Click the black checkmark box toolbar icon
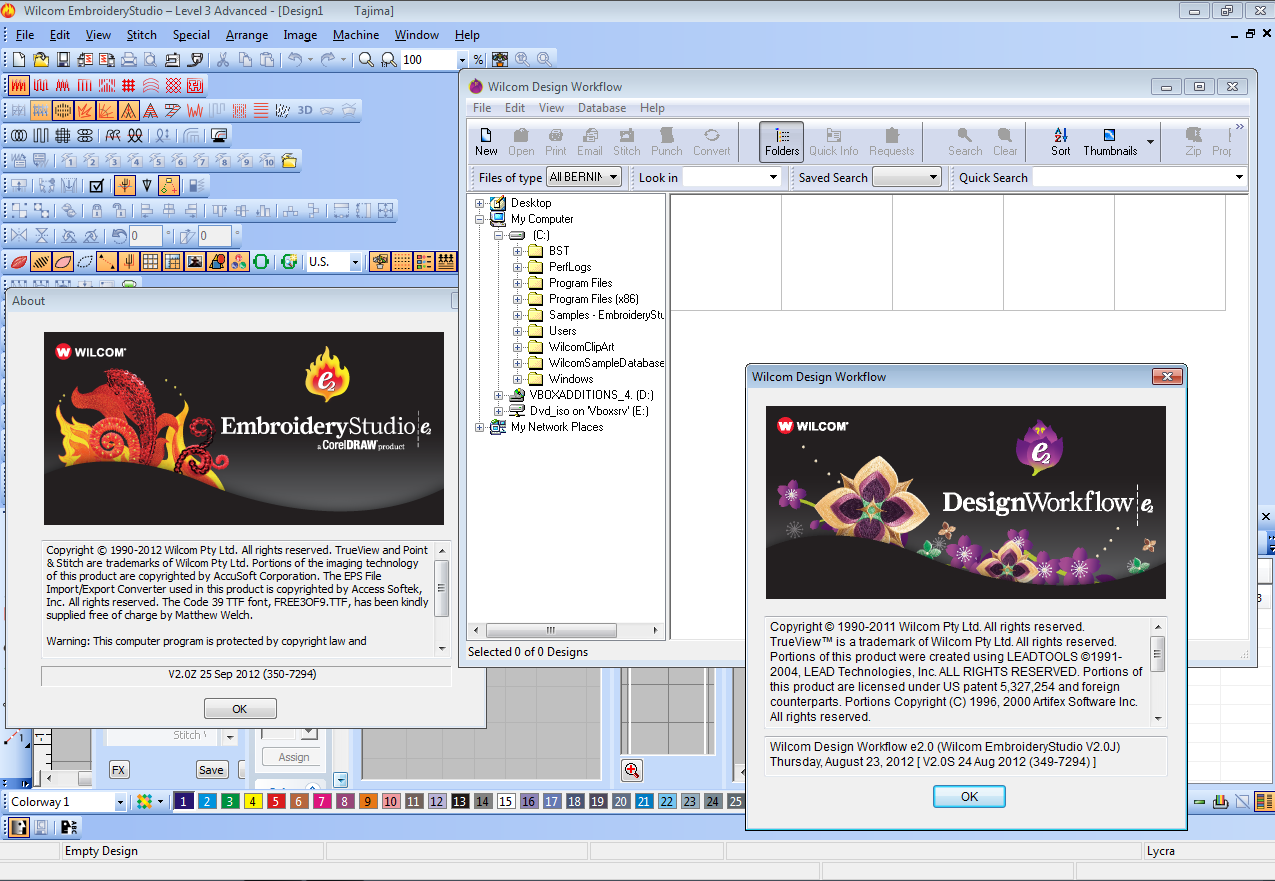The width and height of the screenshot is (1275, 881). pyautogui.click(x=97, y=185)
